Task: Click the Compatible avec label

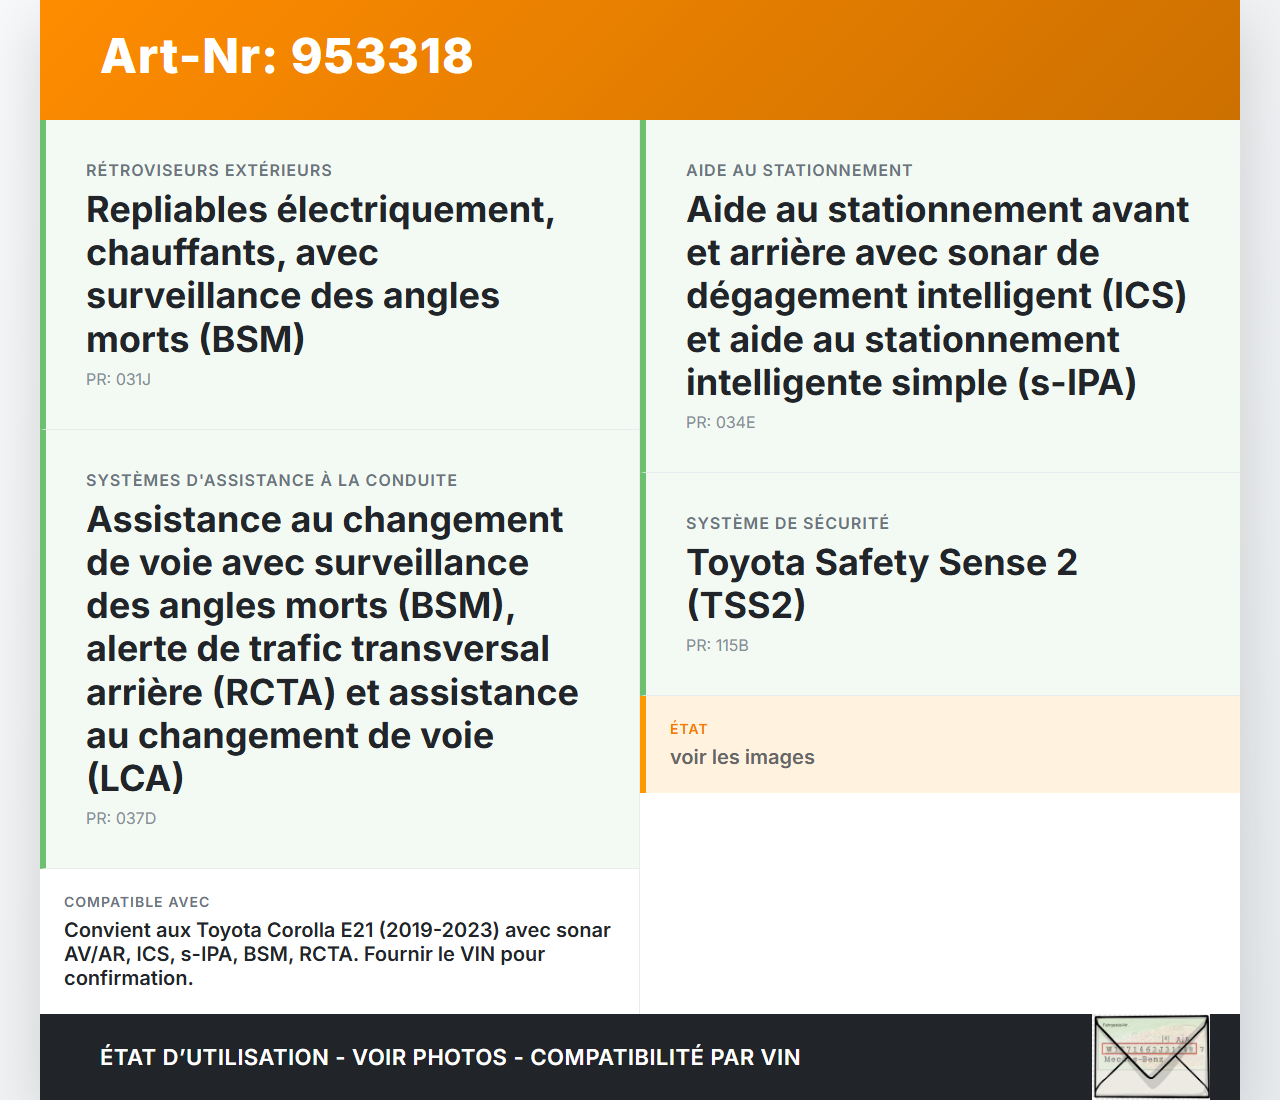Action: click(x=137, y=902)
